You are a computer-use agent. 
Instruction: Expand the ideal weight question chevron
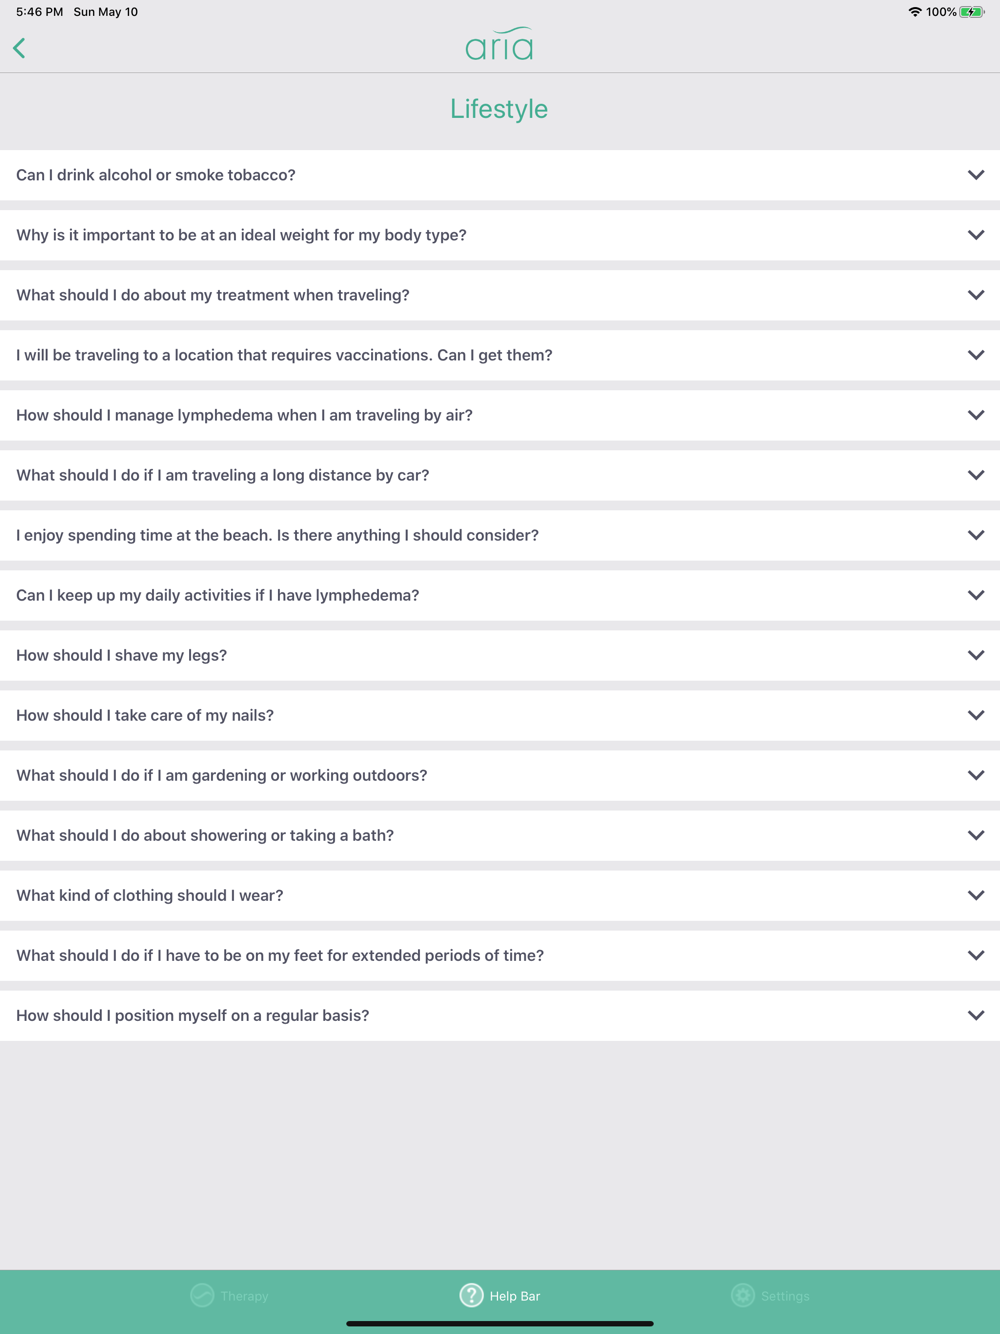coord(975,235)
